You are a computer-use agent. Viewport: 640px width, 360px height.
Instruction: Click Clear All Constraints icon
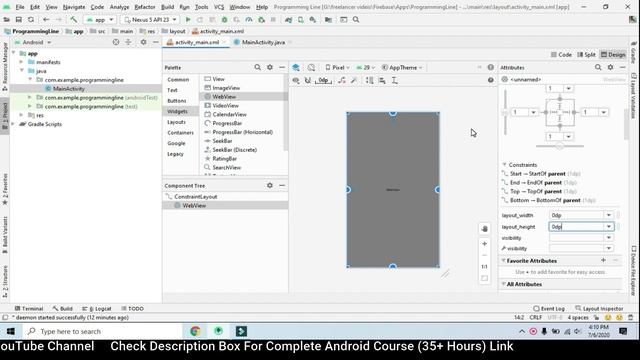point(342,80)
